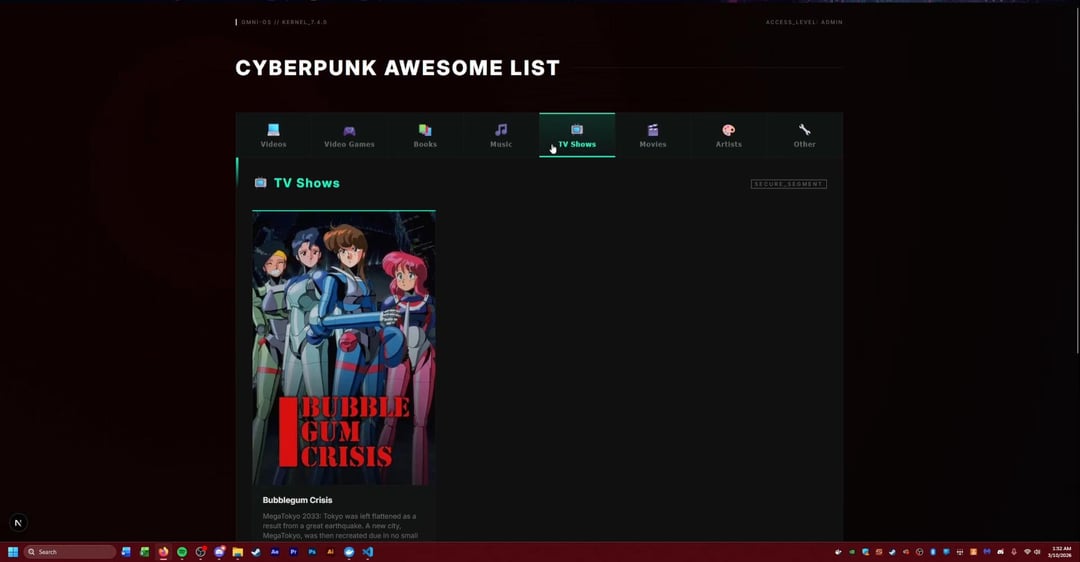
Task: Go to the Music tab
Action: [x=501, y=135]
